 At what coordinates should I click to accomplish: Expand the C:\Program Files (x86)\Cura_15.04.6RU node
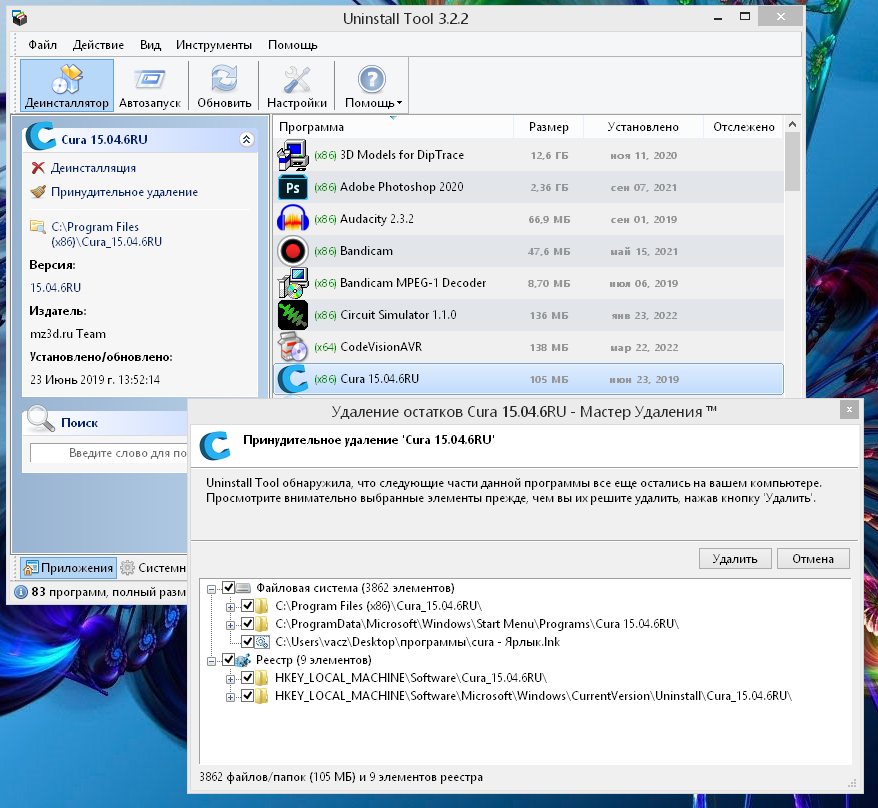(x=231, y=606)
